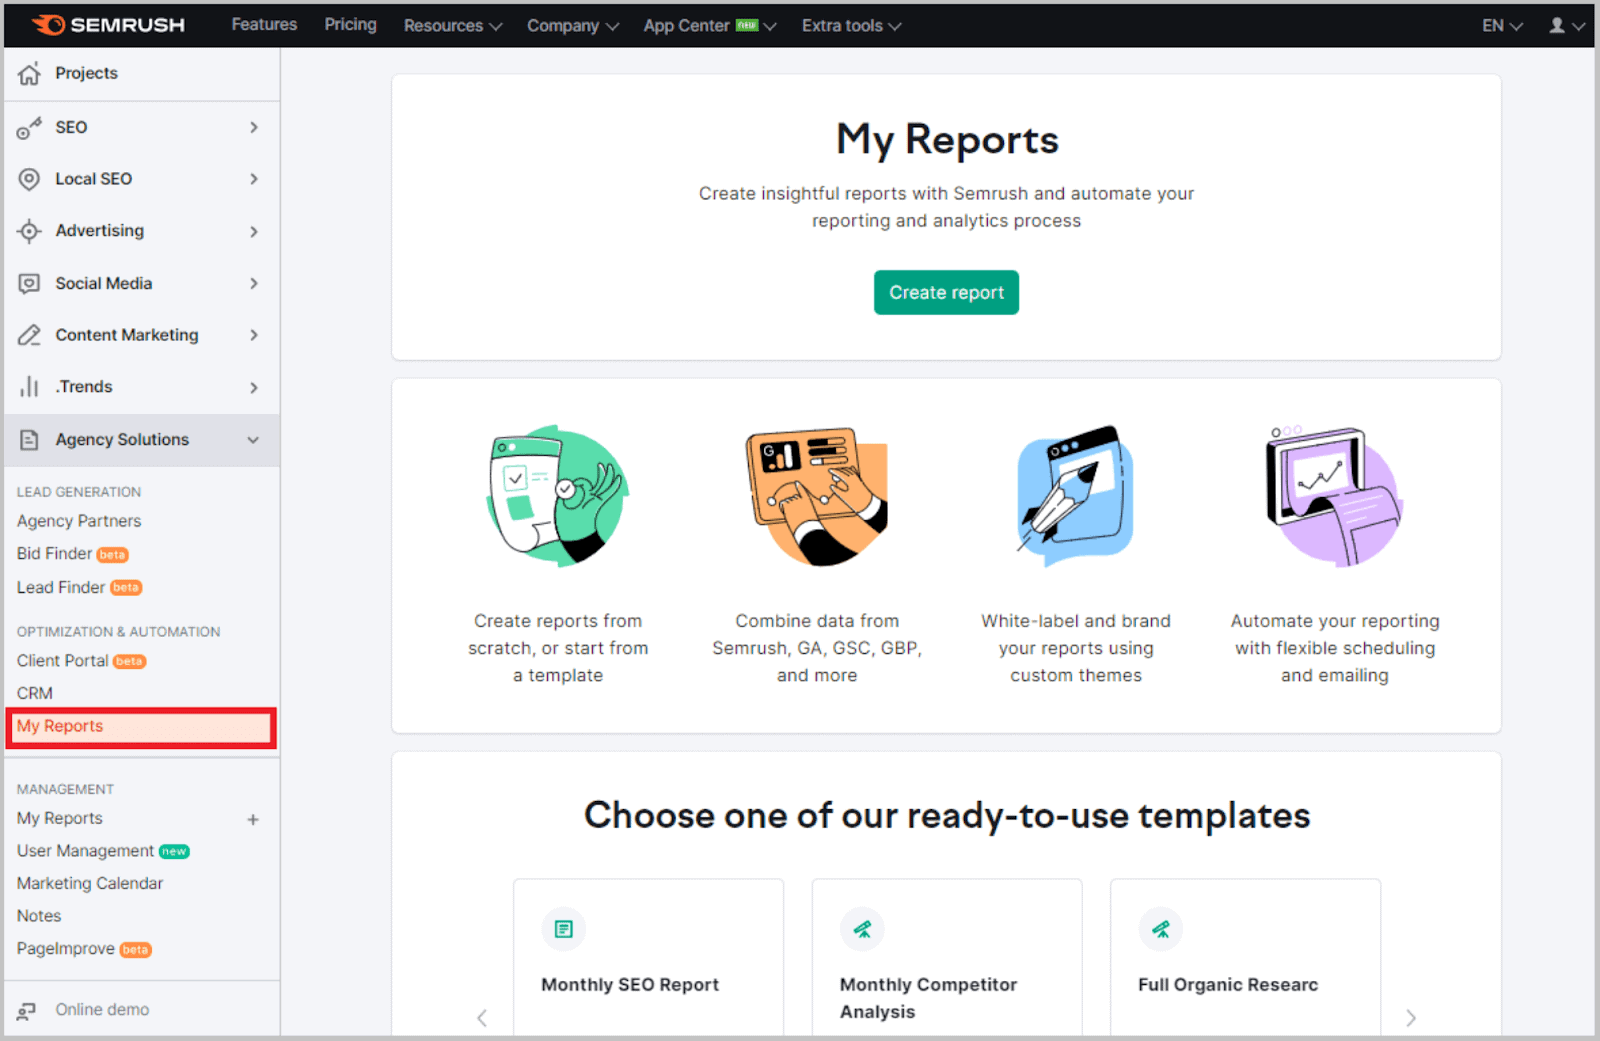The width and height of the screenshot is (1600, 1041).
Task: Open Features in top menu
Action: (264, 24)
